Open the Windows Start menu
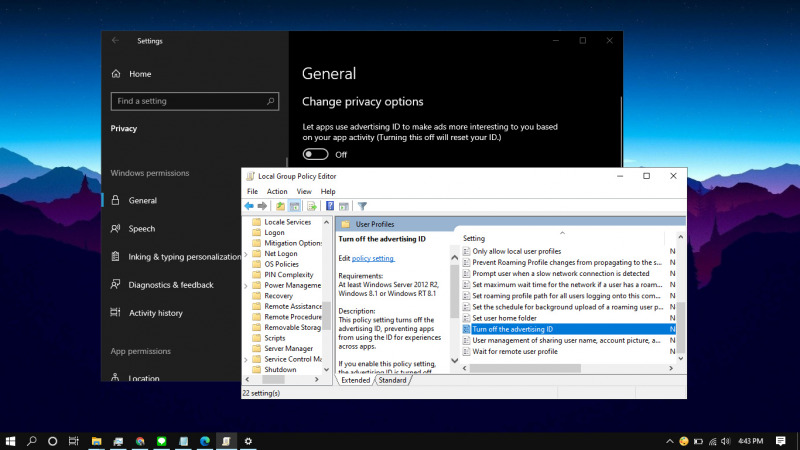This screenshot has height=450, width=800. pos(10,441)
